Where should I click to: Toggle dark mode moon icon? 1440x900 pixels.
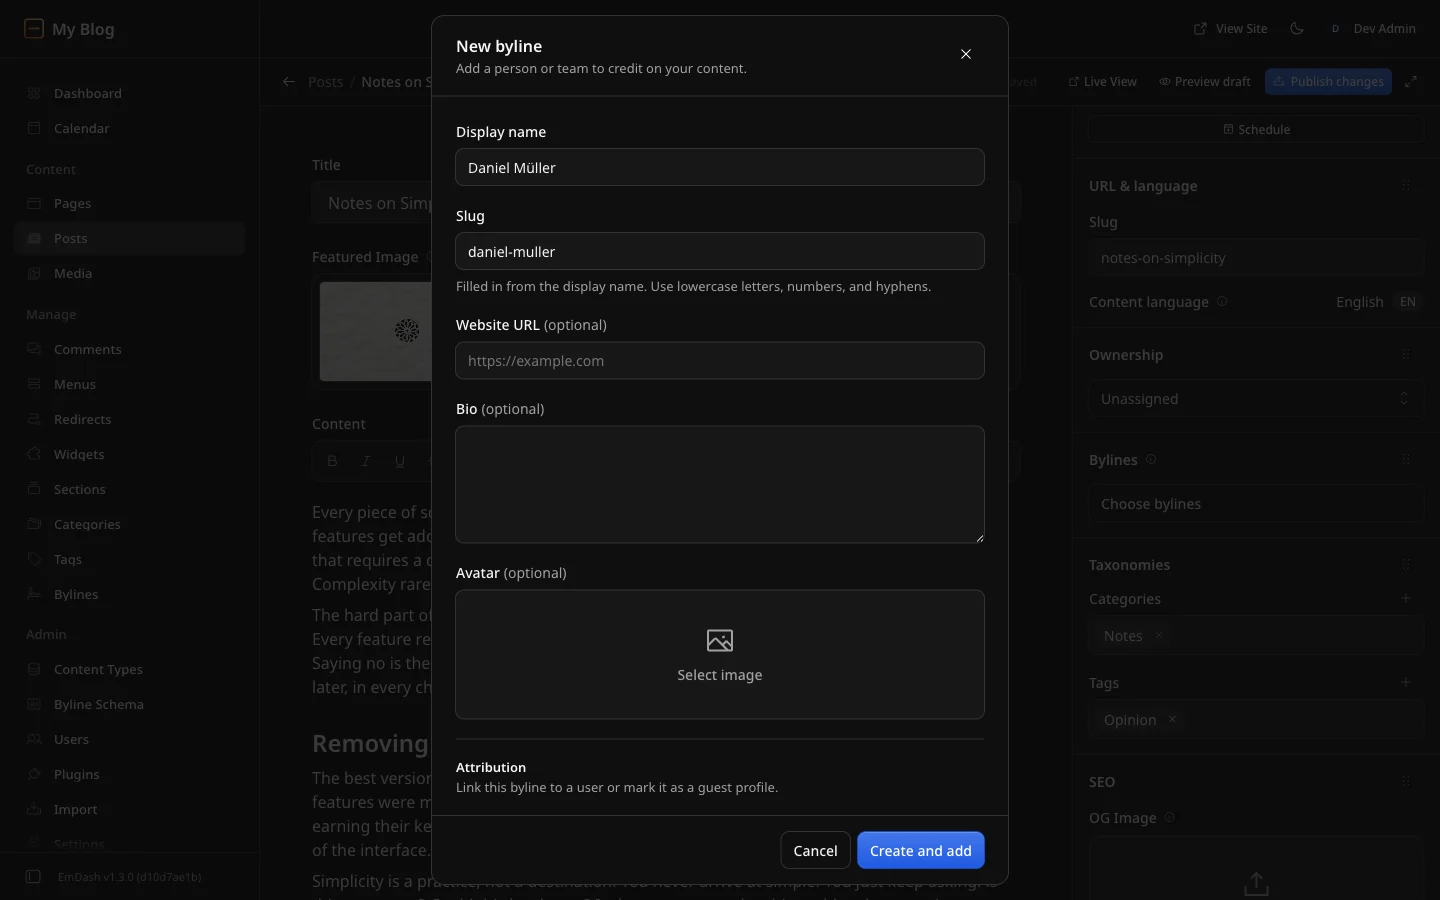click(1297, 28)
